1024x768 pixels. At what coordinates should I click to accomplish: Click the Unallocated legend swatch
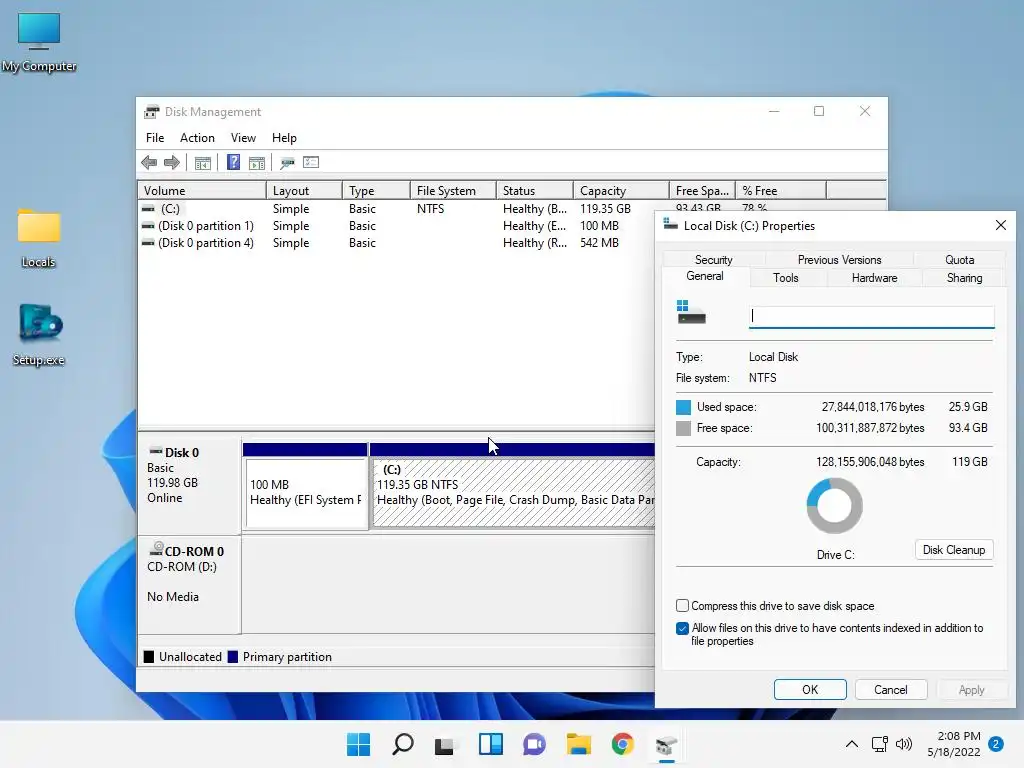point(149,657)
